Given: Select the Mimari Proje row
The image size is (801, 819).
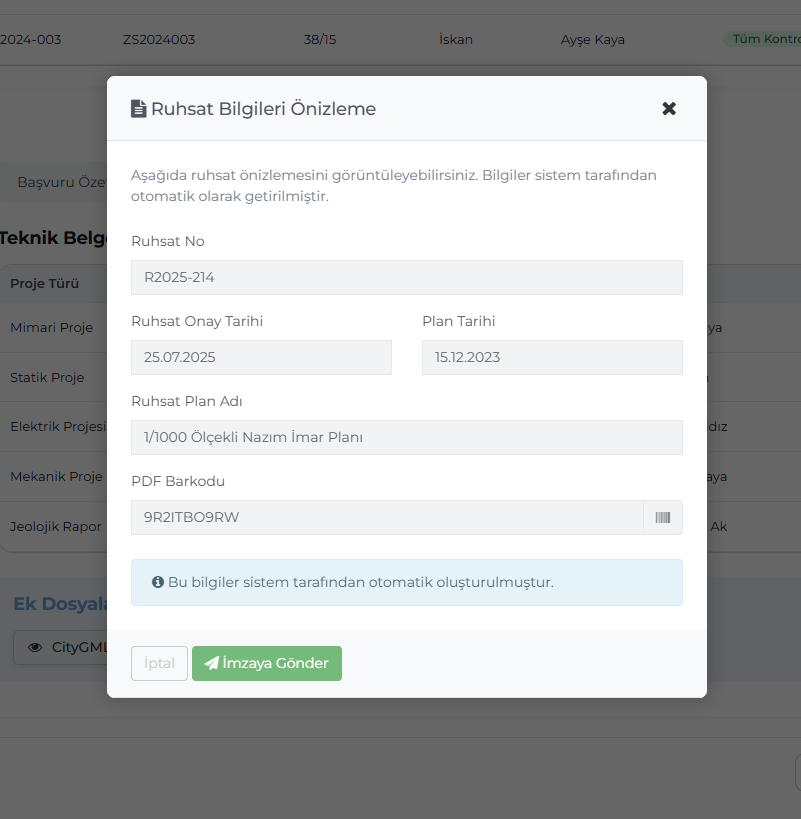Looking at the screenshot, I should [x=52, y=328].
